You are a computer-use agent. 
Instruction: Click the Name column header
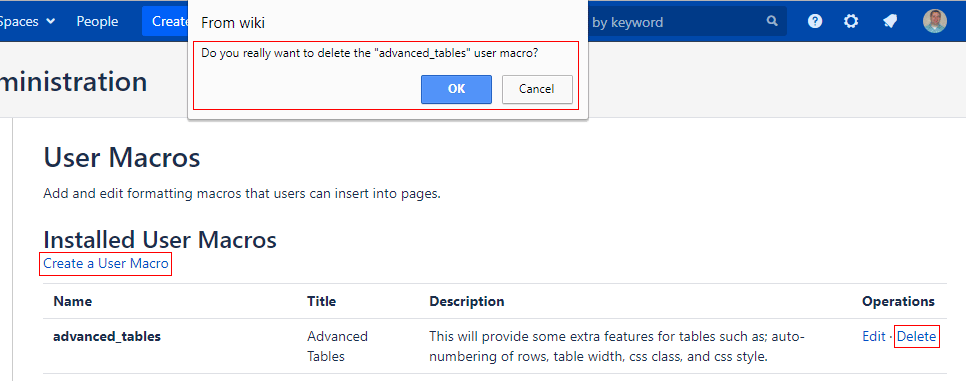[x=73, y=301]
